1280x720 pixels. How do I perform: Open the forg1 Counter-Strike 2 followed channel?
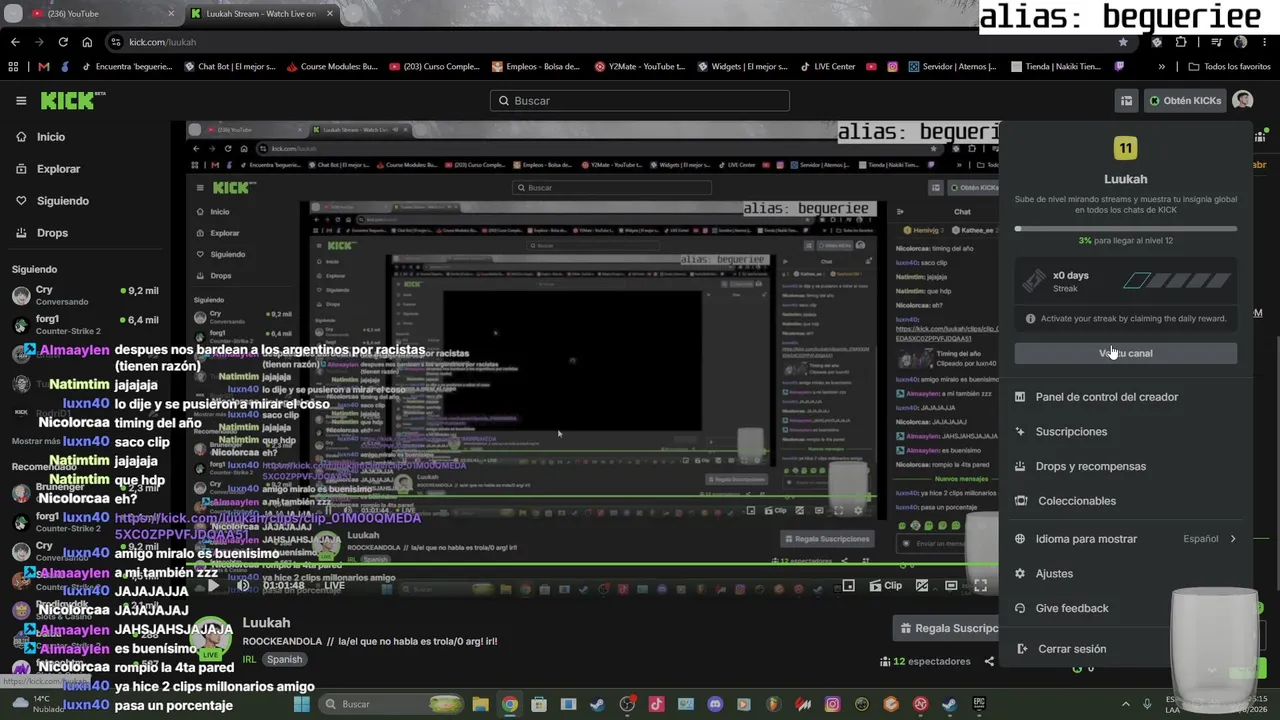(85, 325)
